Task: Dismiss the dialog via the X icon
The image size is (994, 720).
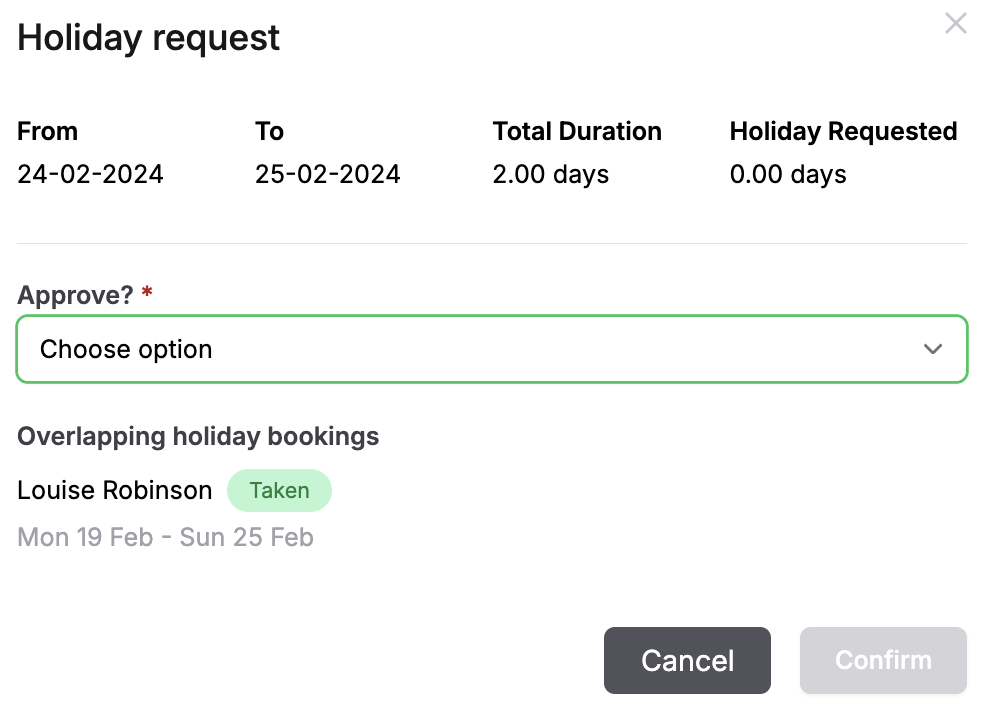Action: (955, 23)
